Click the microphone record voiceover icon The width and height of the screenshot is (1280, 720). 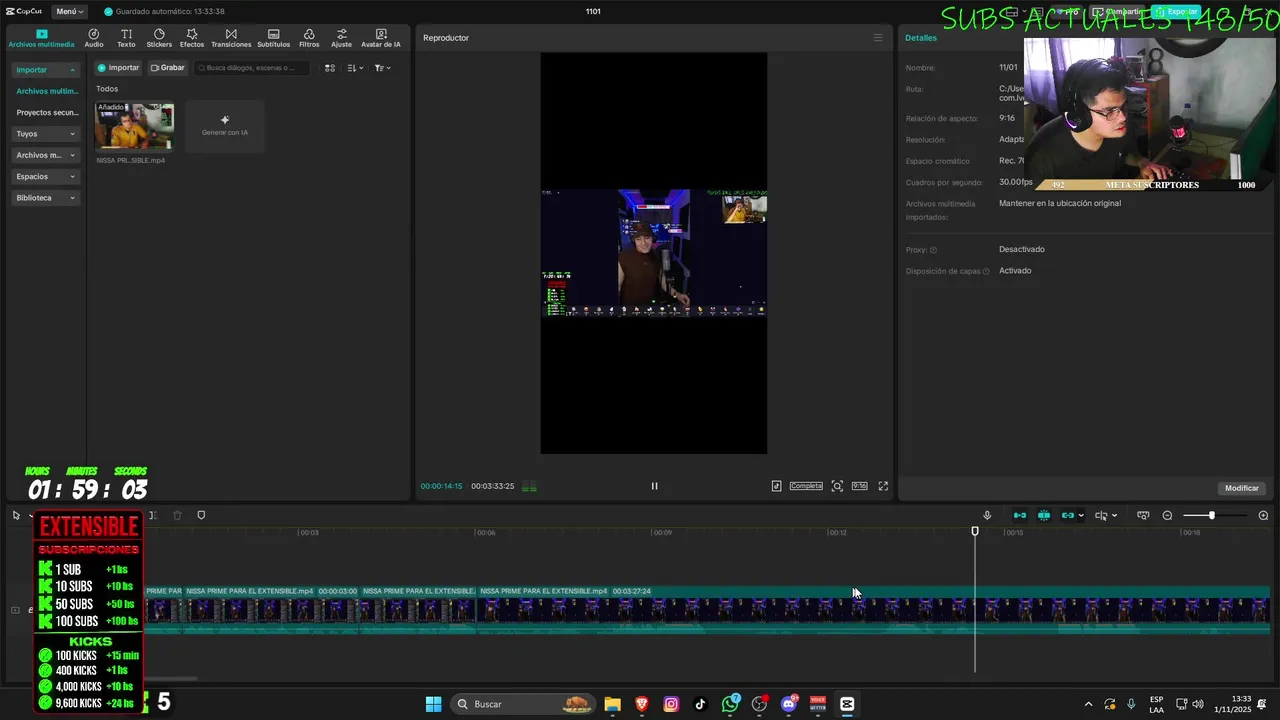tap(987, 516)
